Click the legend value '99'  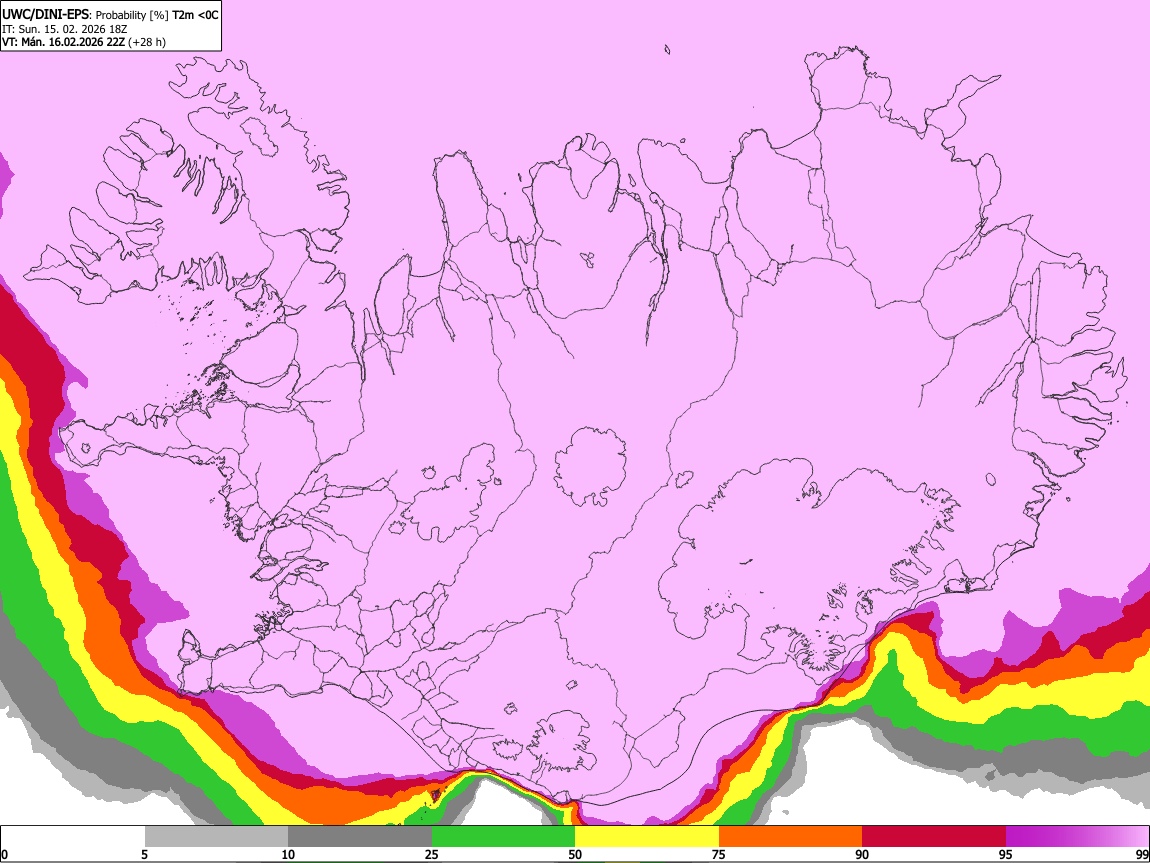pos(1142,854)
